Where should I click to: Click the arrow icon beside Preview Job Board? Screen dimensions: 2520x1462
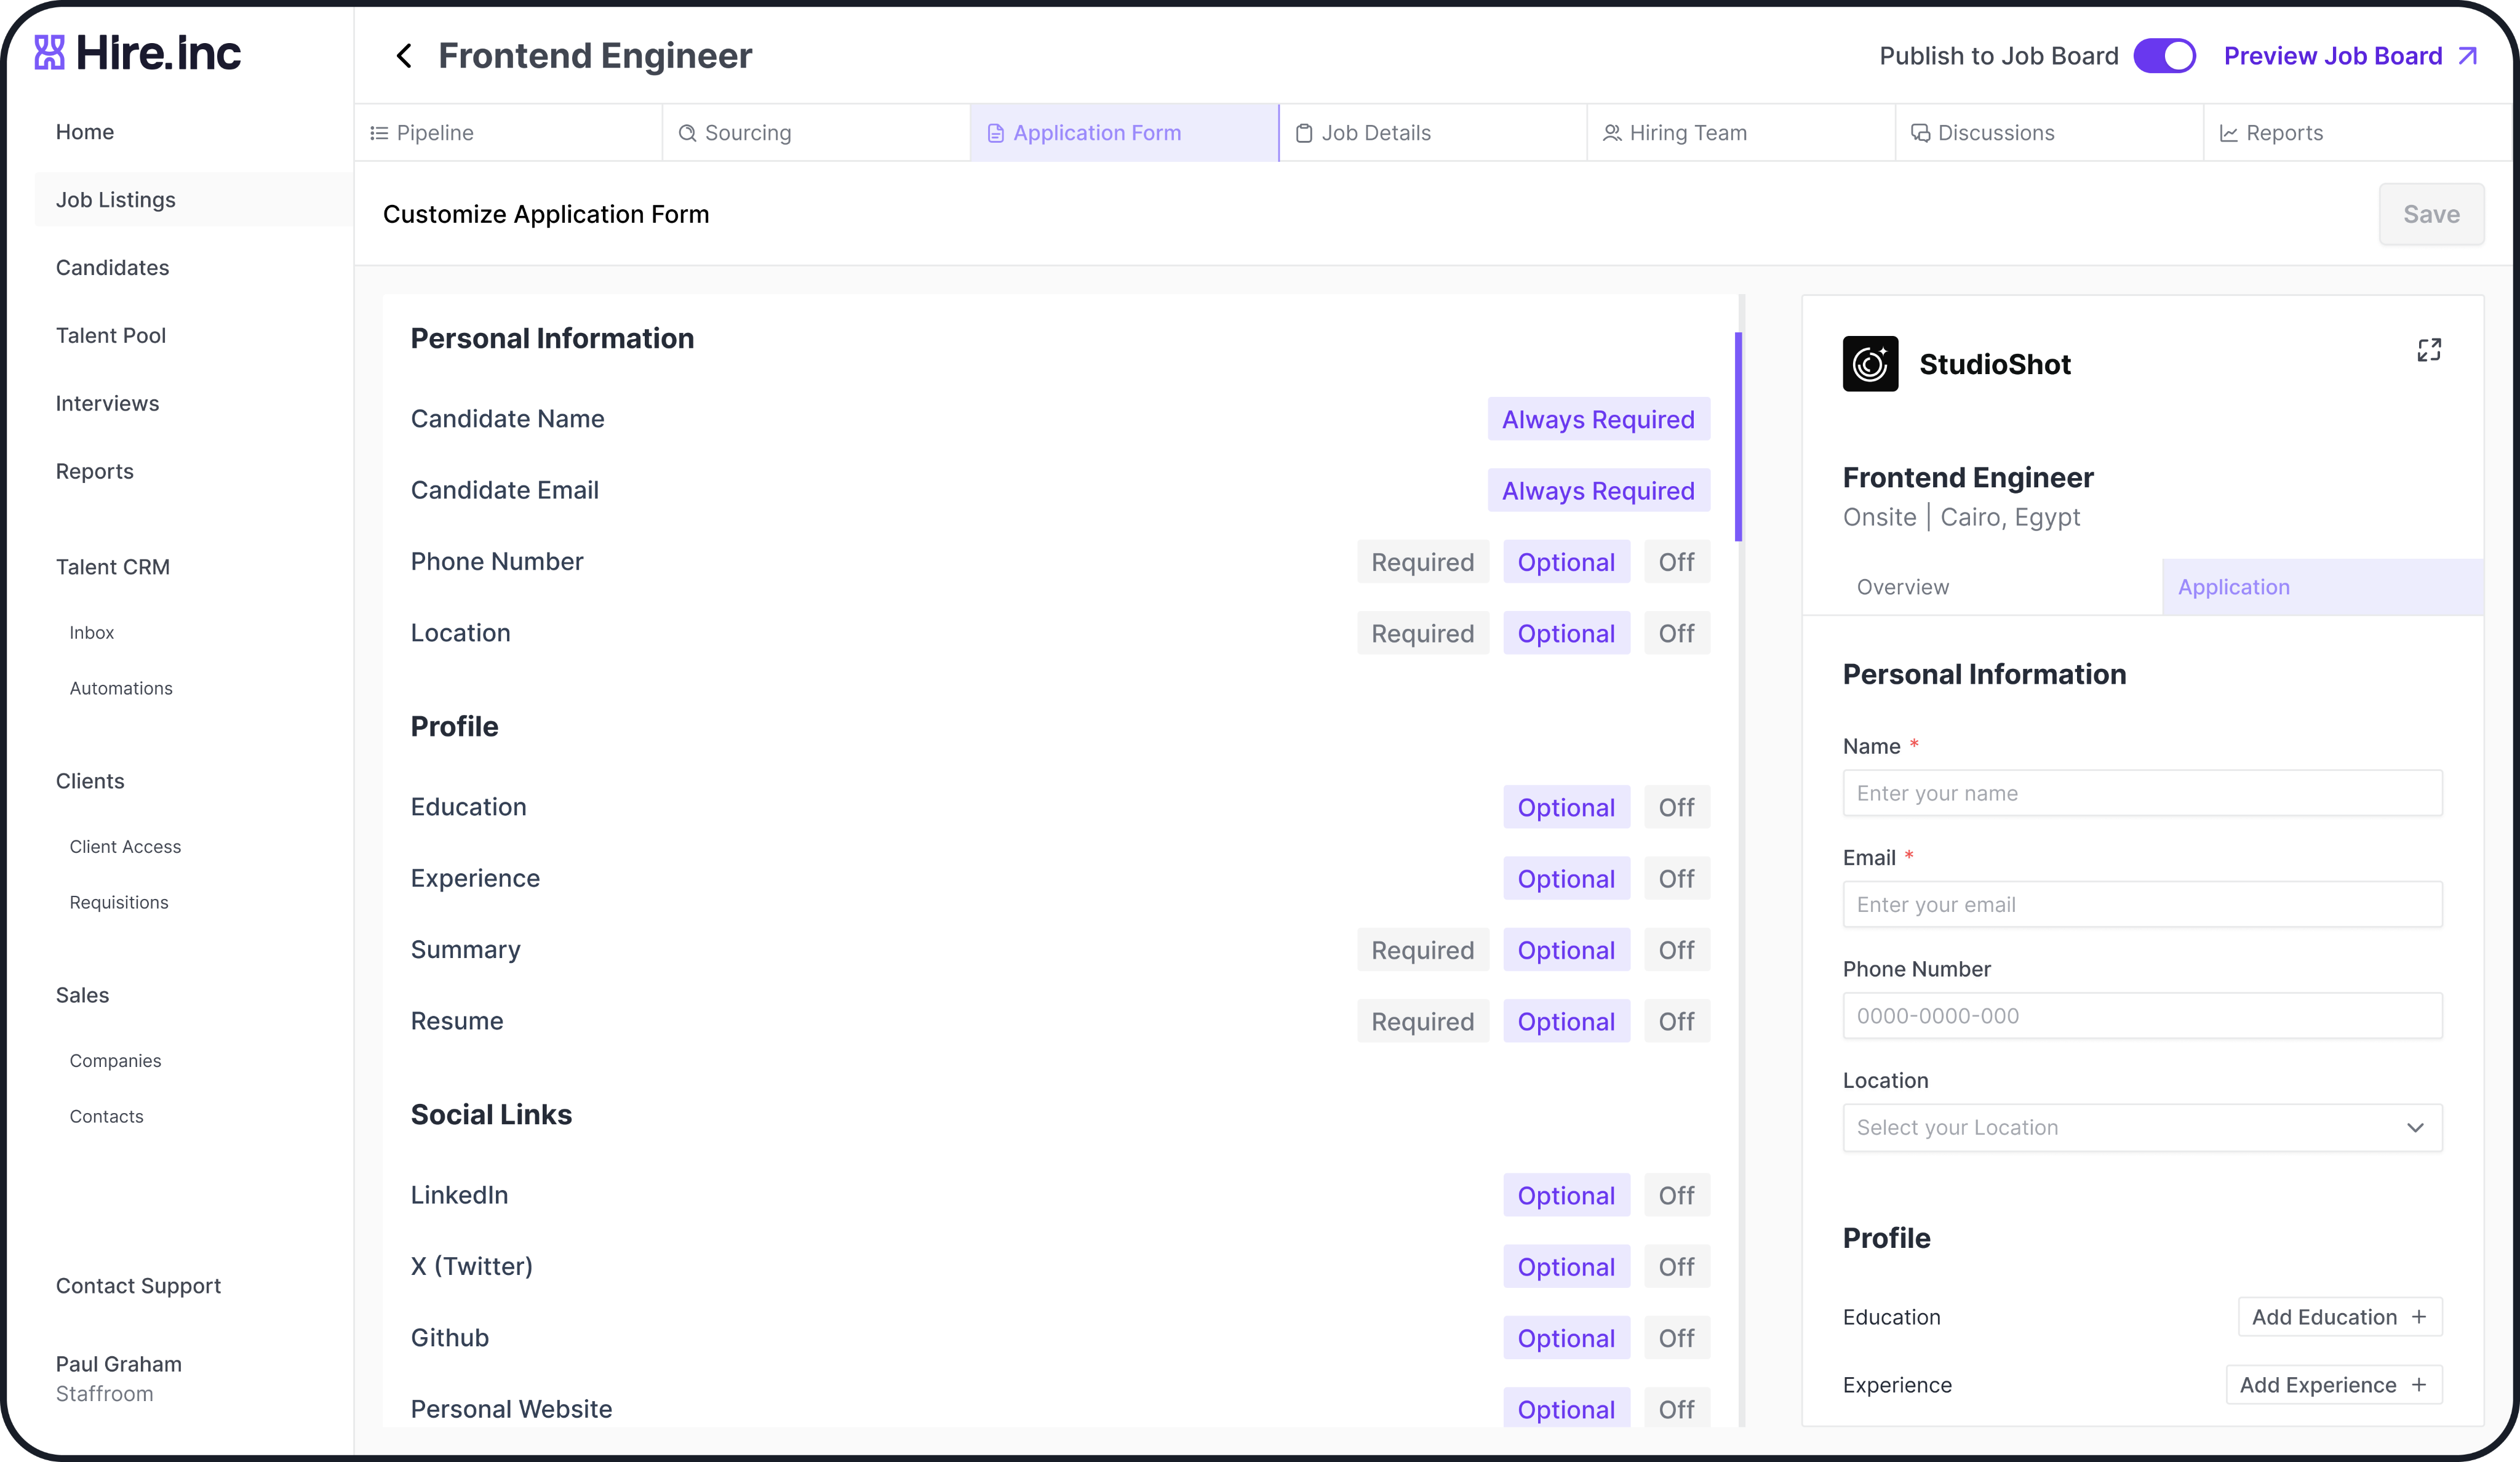[x=2468, y=56]
